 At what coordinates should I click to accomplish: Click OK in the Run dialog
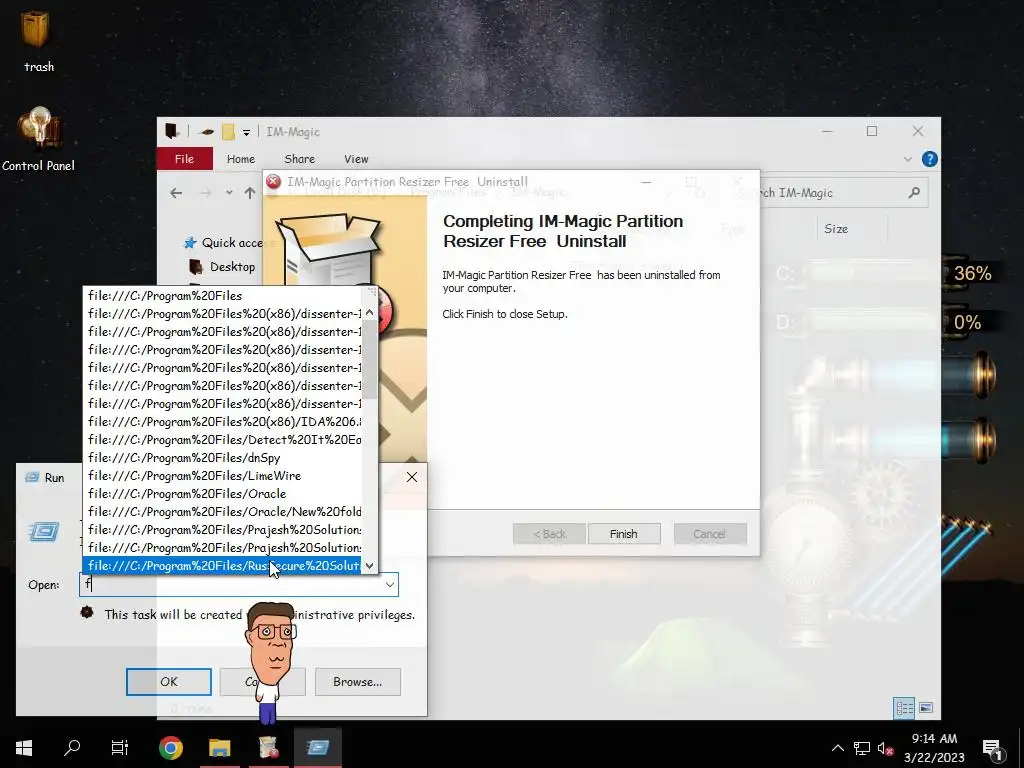click(x=168, y=682)
